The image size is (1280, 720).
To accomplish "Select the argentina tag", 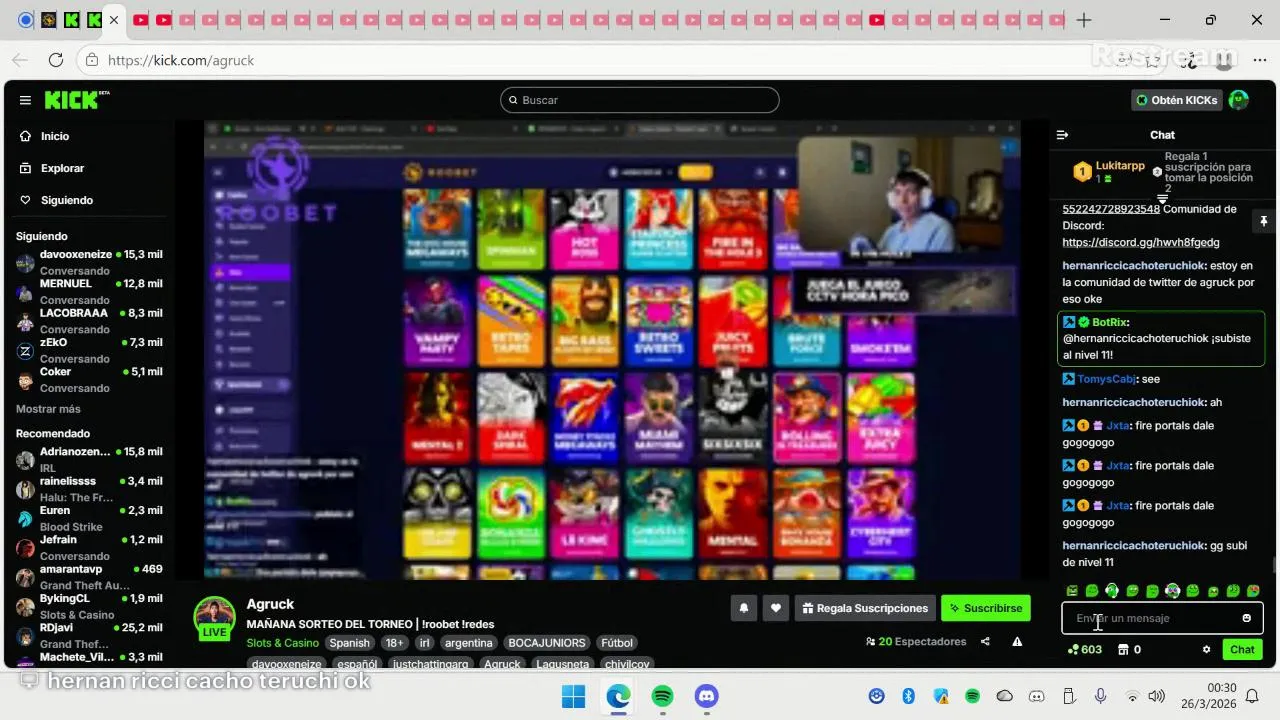I will [469, 643].
